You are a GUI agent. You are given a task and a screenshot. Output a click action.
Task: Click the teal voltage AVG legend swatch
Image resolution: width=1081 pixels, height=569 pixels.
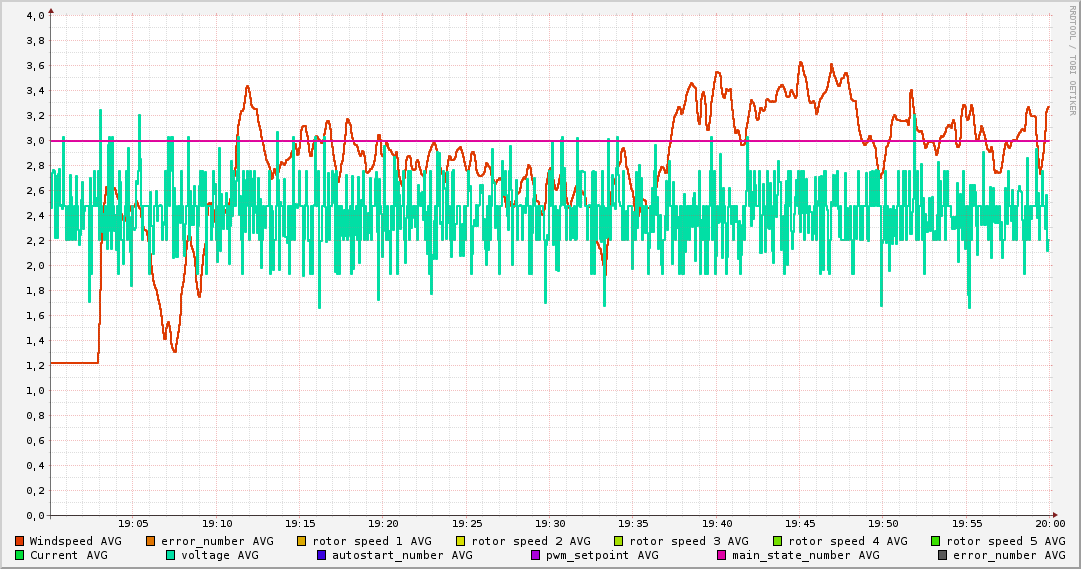[171, 555]
